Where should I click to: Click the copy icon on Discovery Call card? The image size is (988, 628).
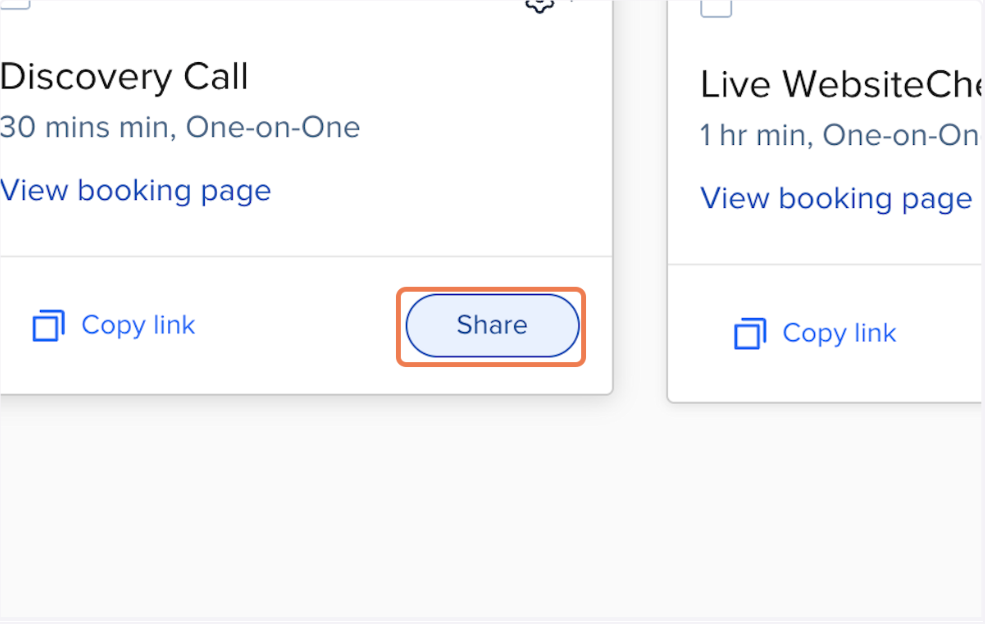[x=48, y=326]
